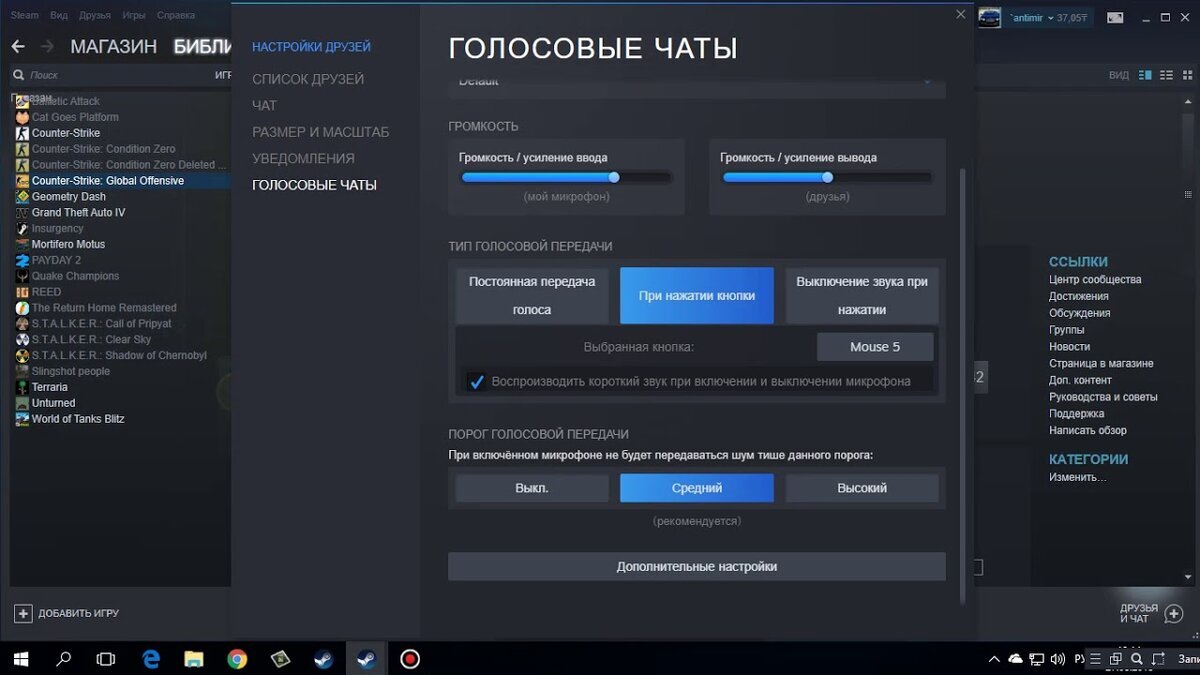1200x675 pixels.
Task: Select the Terraria game icon in library
Action: pos(23,387)
